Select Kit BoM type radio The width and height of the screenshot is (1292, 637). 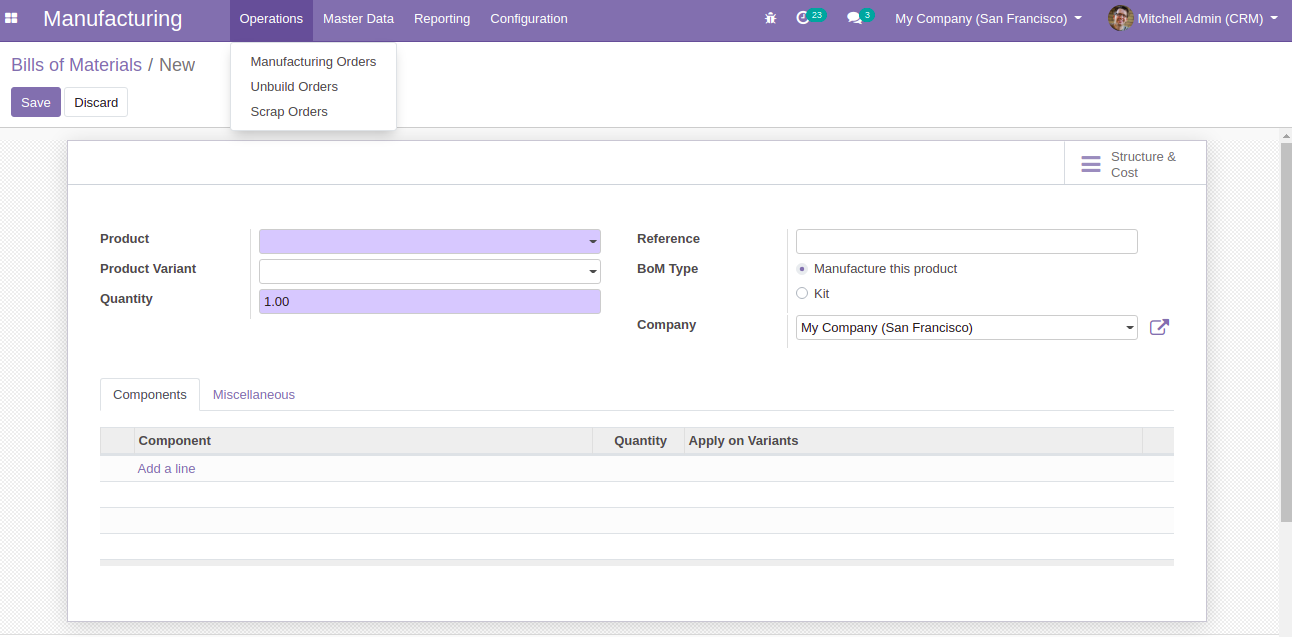tap(802, 294)
